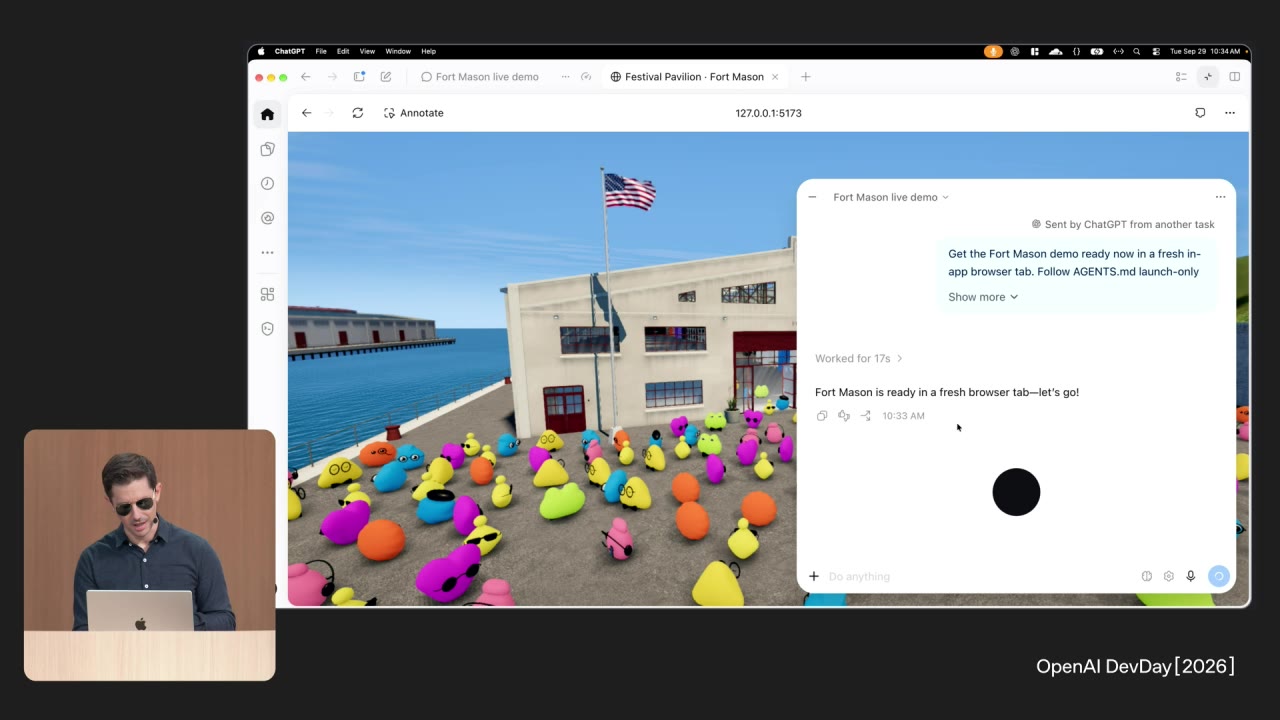Screen dimensions: 1280x720
Task: Click the 127.0.0.1:5173 address field
Action: pyautogui.click(x=768, y=113)
